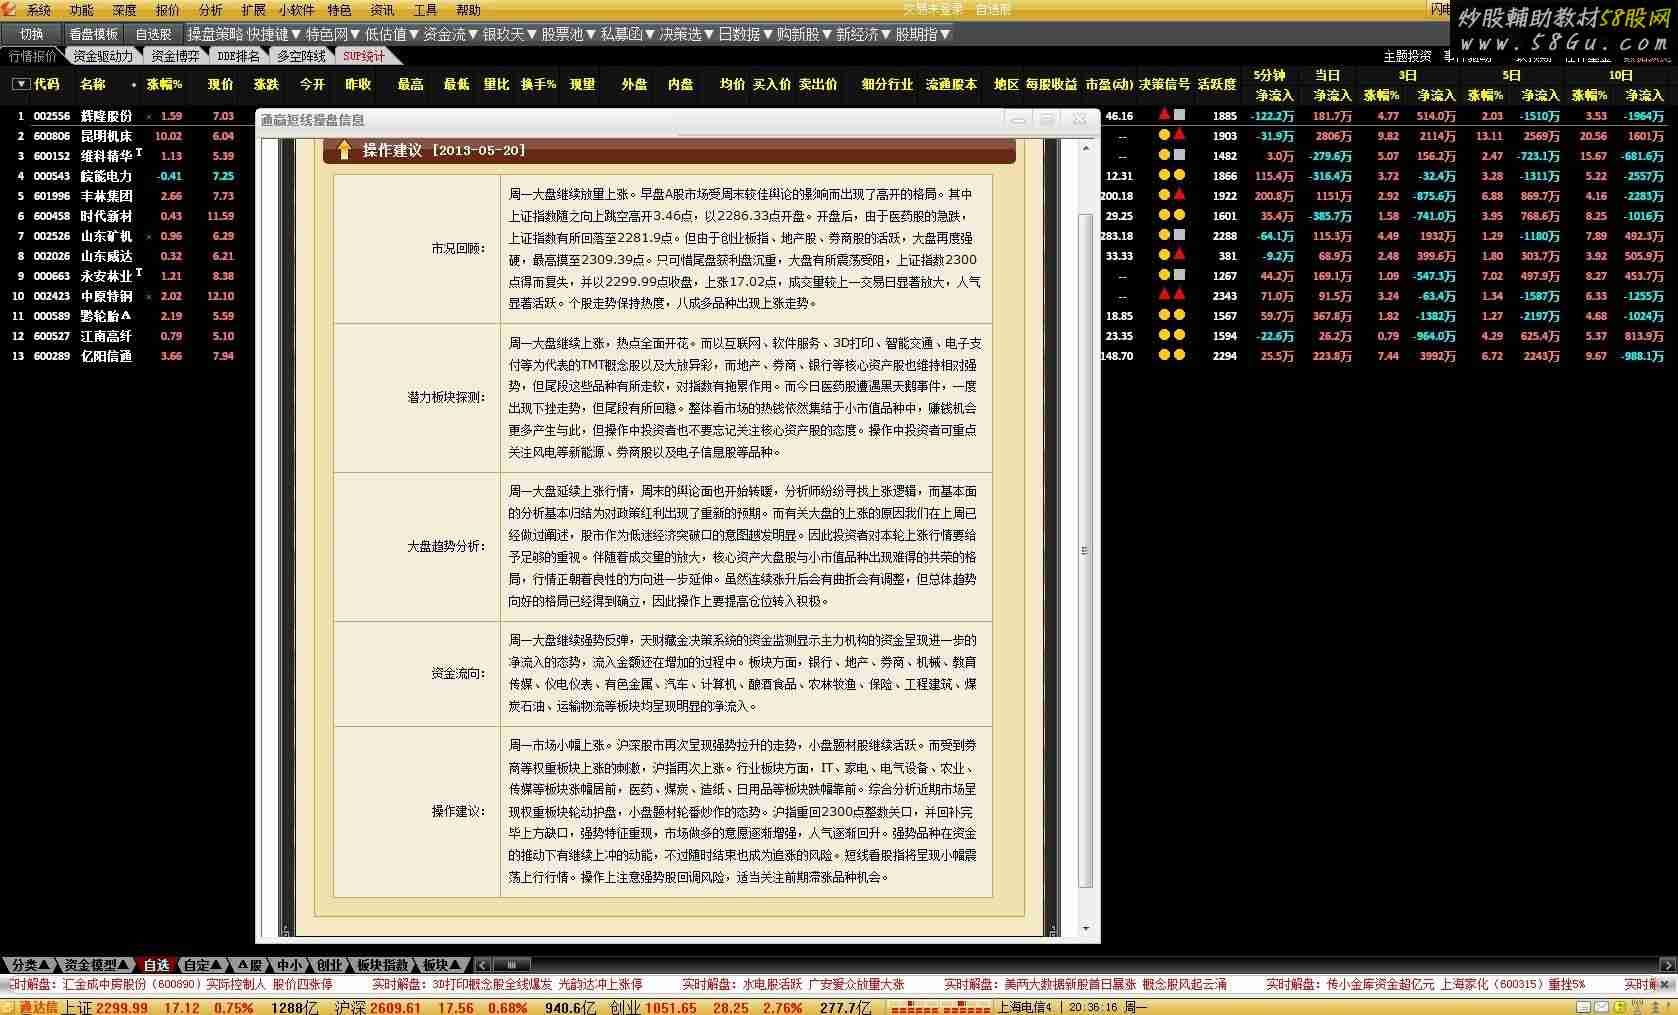Image resolution: width=1678 pixels, height=1015 pixels.
Task: Click the decision signal icons for 皖能电力
Action: (x=1171, y=175)
